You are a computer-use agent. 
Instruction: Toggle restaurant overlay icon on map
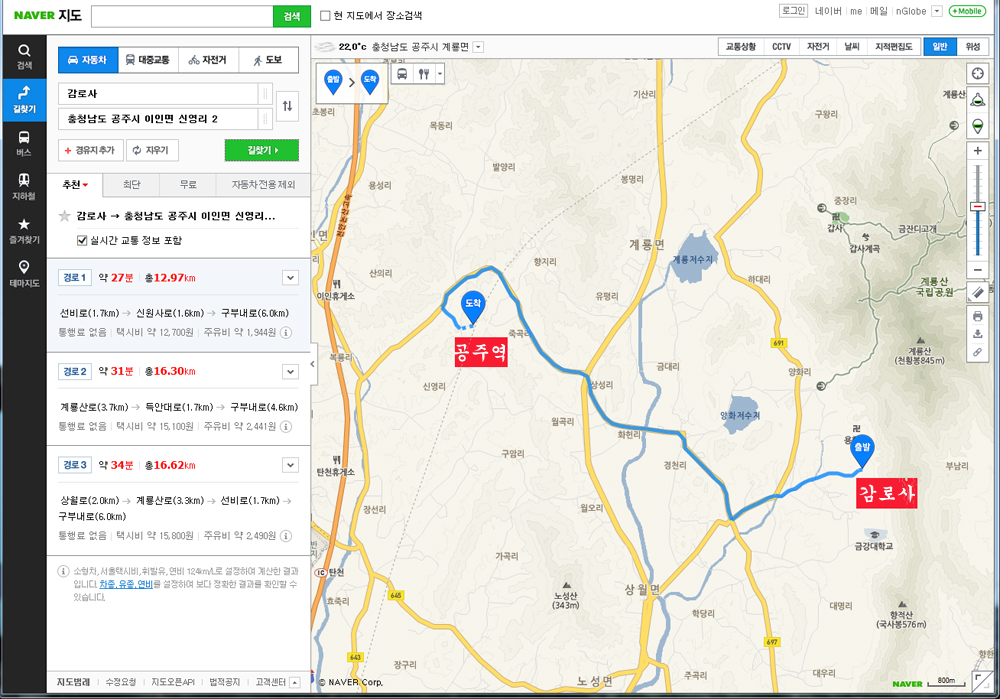pos(424,74)
